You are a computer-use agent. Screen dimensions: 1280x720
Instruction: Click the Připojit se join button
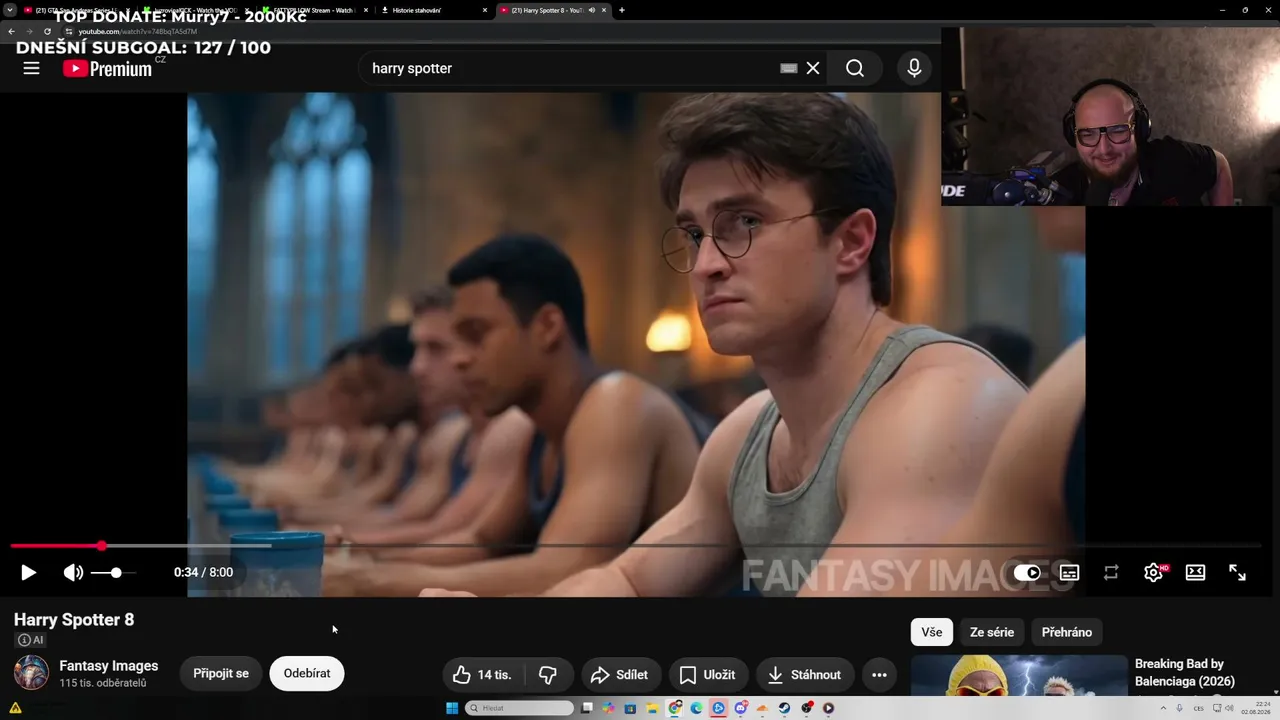tap(221, 674)
